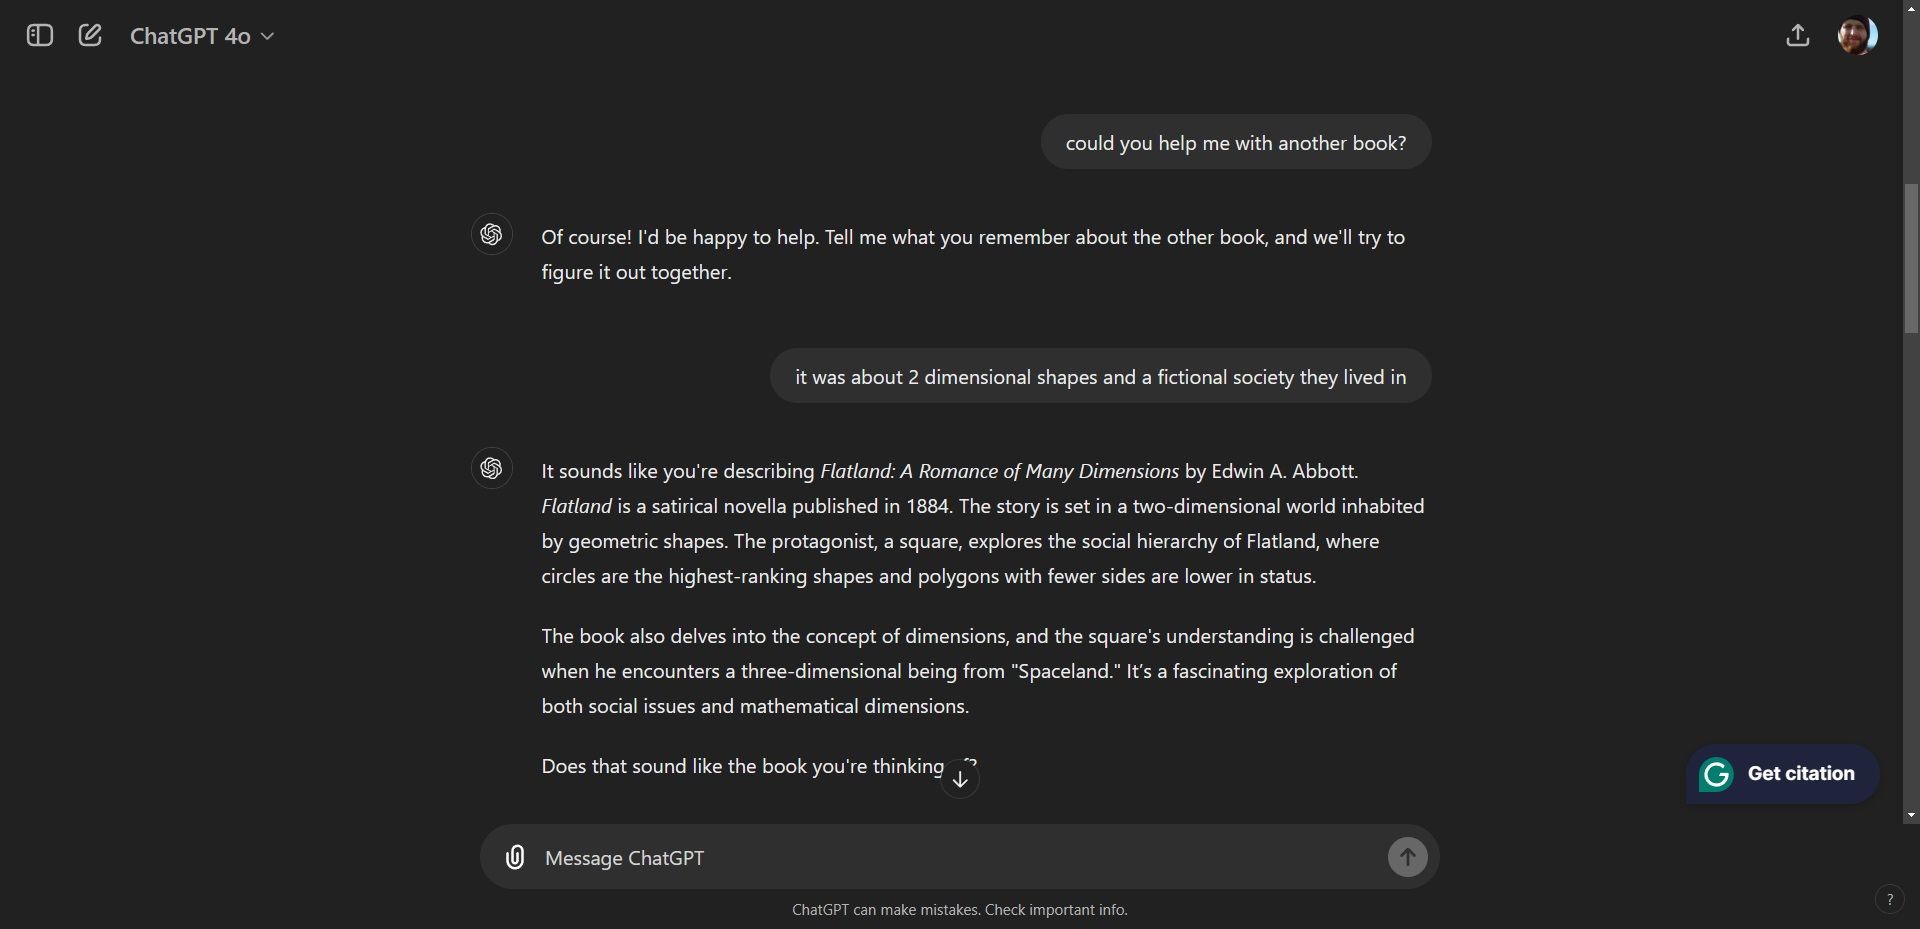The height and width of the screenshot is (929, 1920).
Task: Attach a file with paperclip icon
Action: (x=515, y=857)
